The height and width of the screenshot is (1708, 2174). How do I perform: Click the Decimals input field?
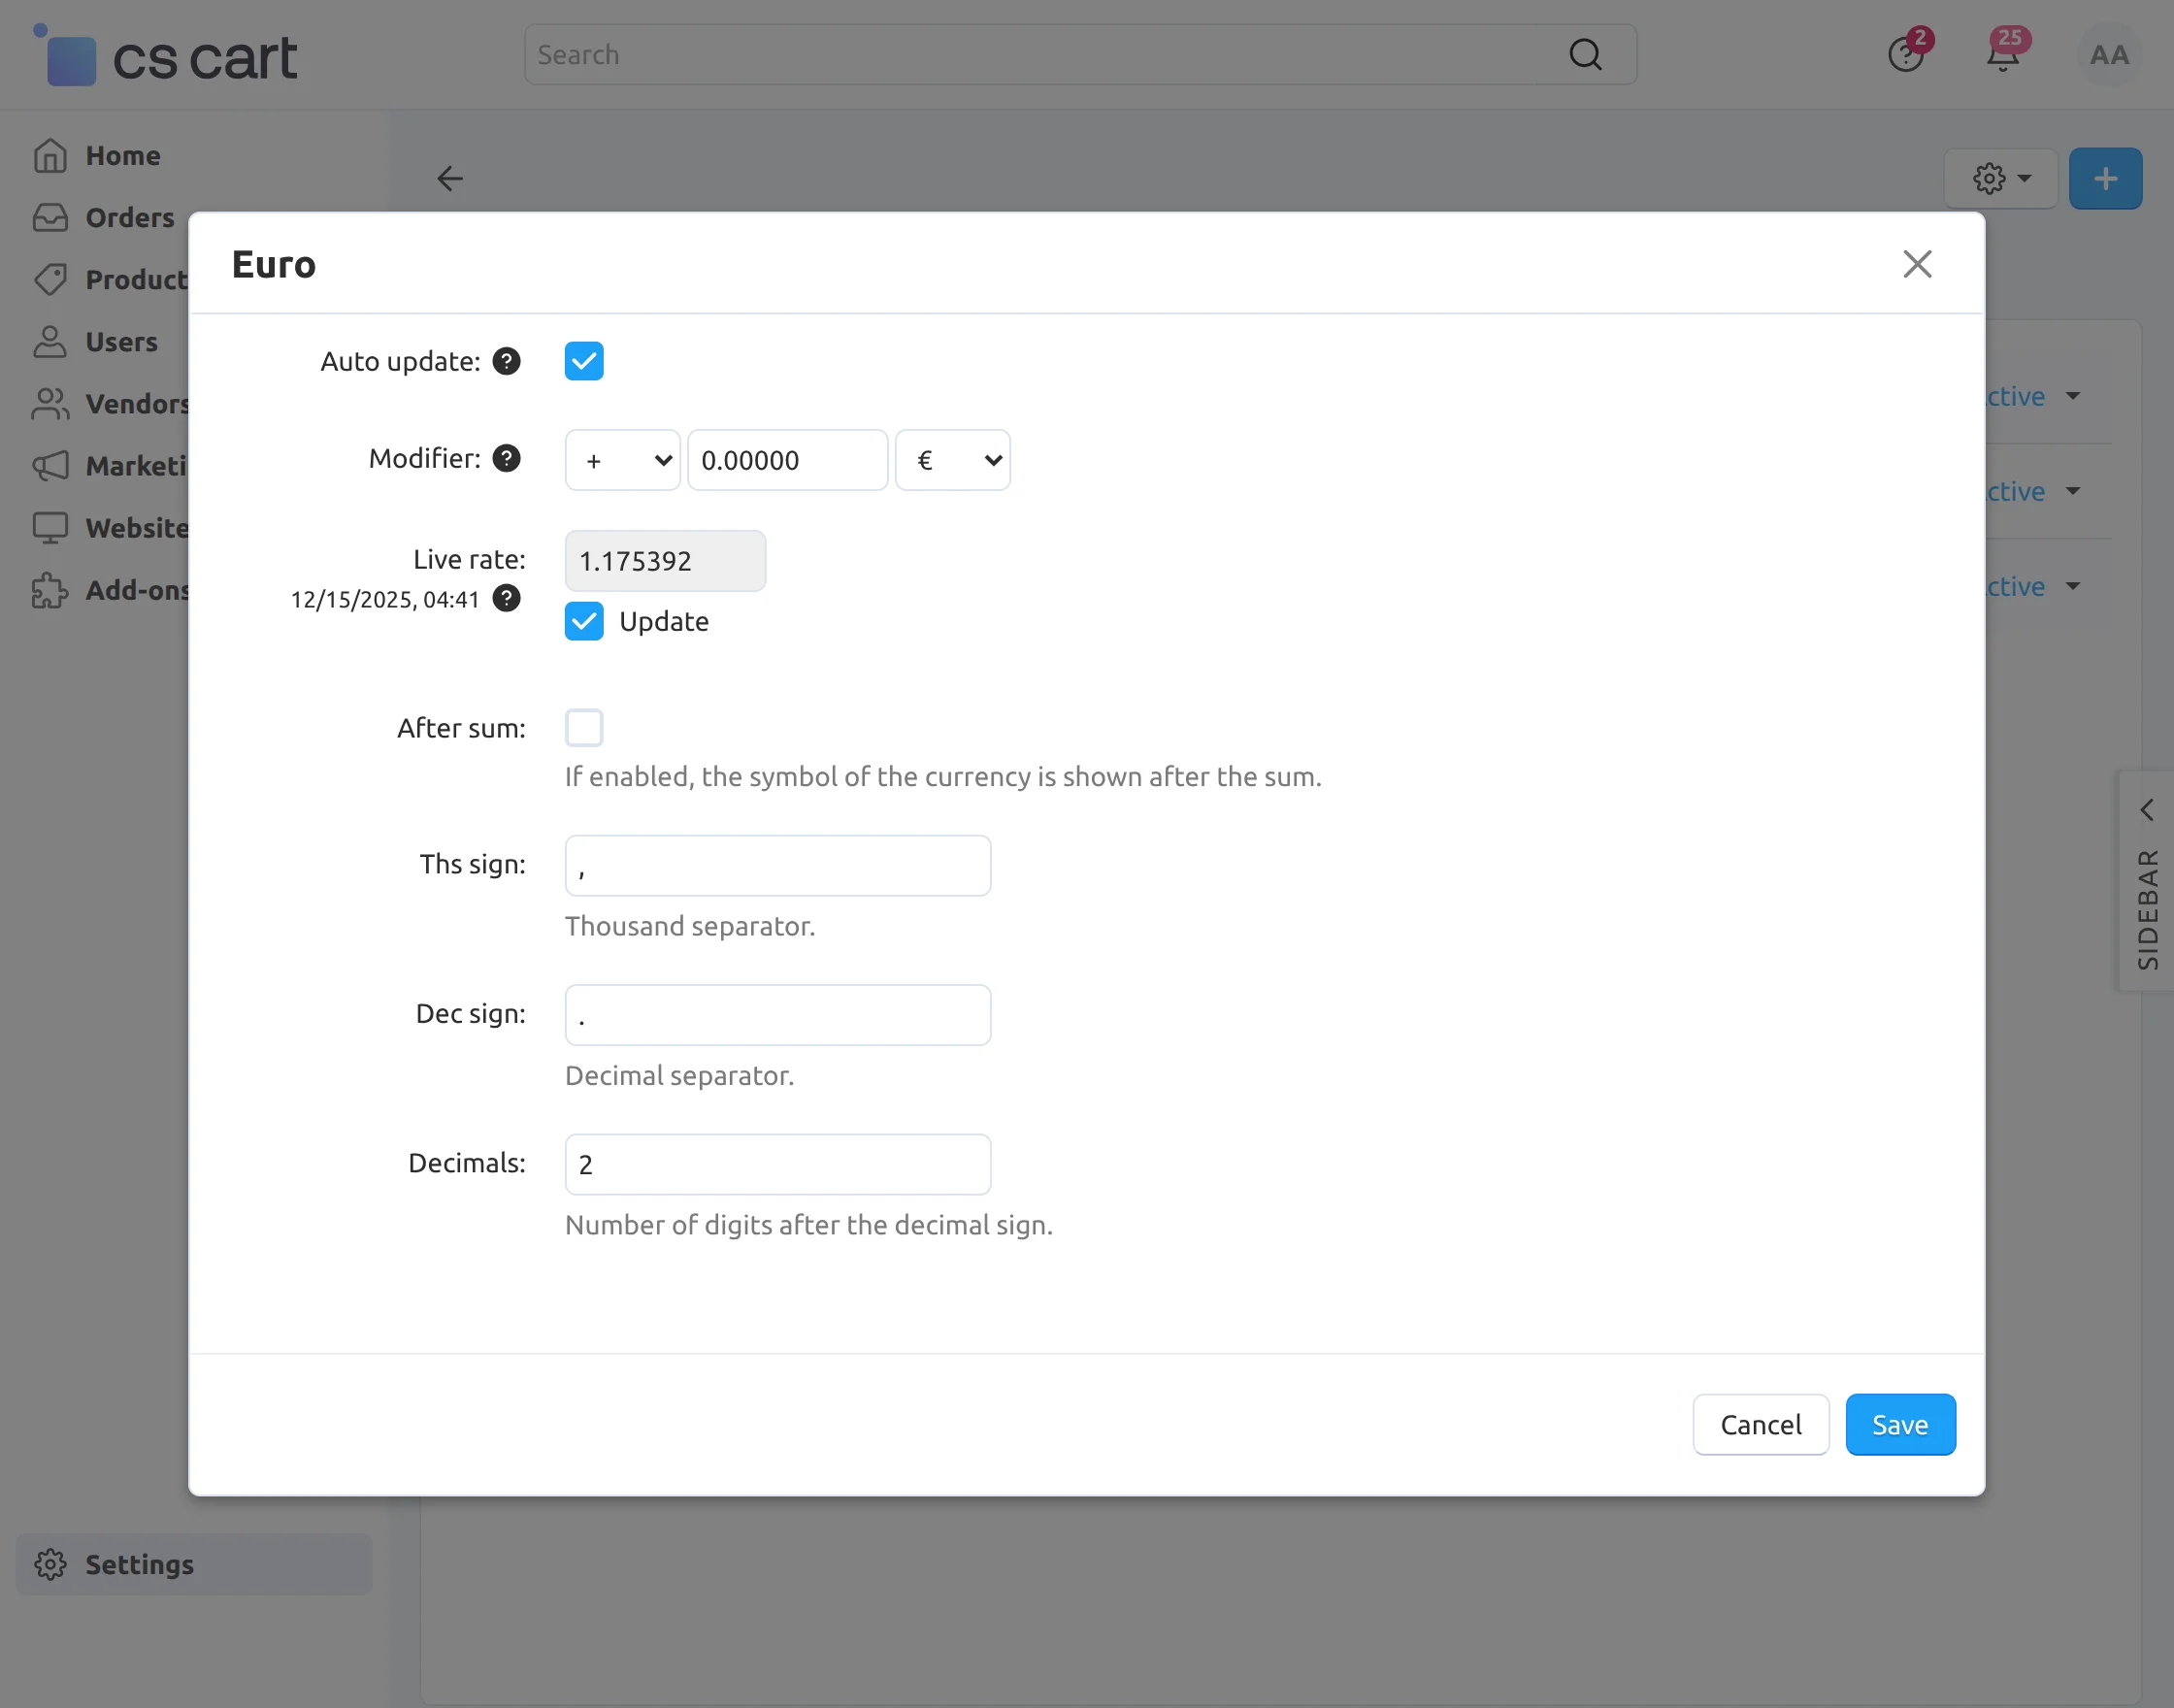tap(777, 1164)
